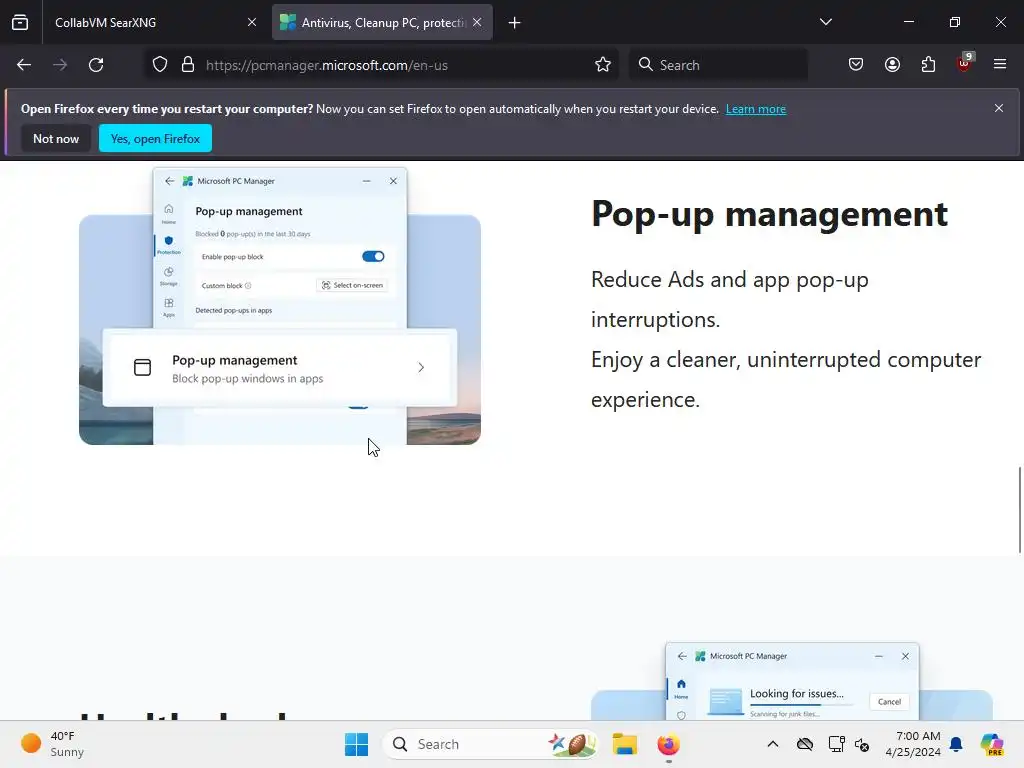The width and height of the screenshot is (1024, 768).
Task: Show site security padlock info
Action: click(188, 65)
